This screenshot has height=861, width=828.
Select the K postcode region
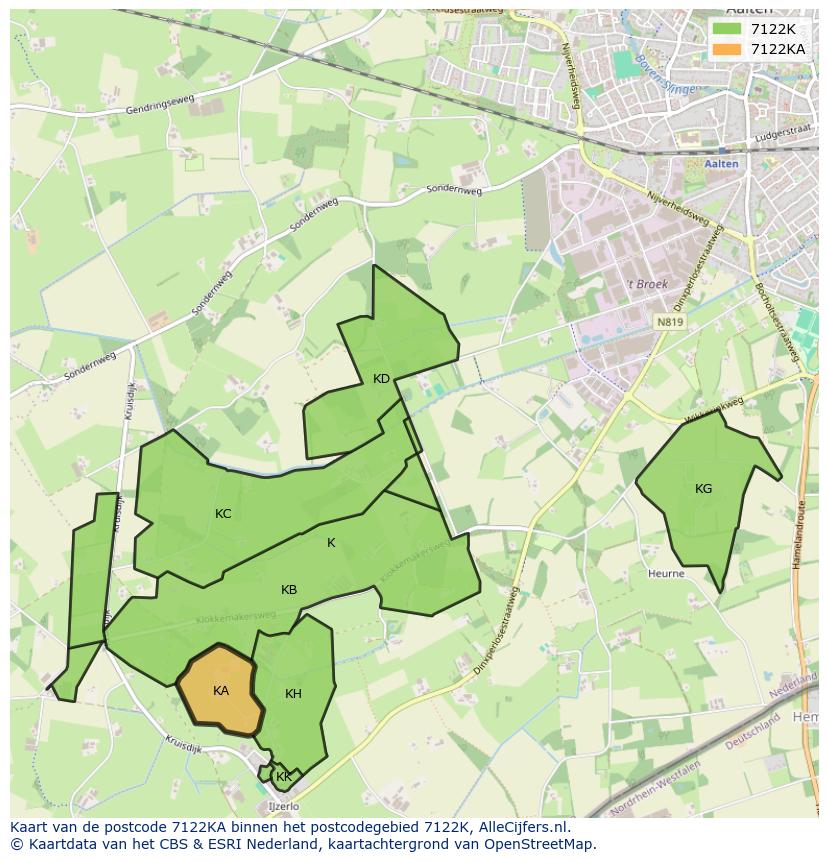[330, 543]
